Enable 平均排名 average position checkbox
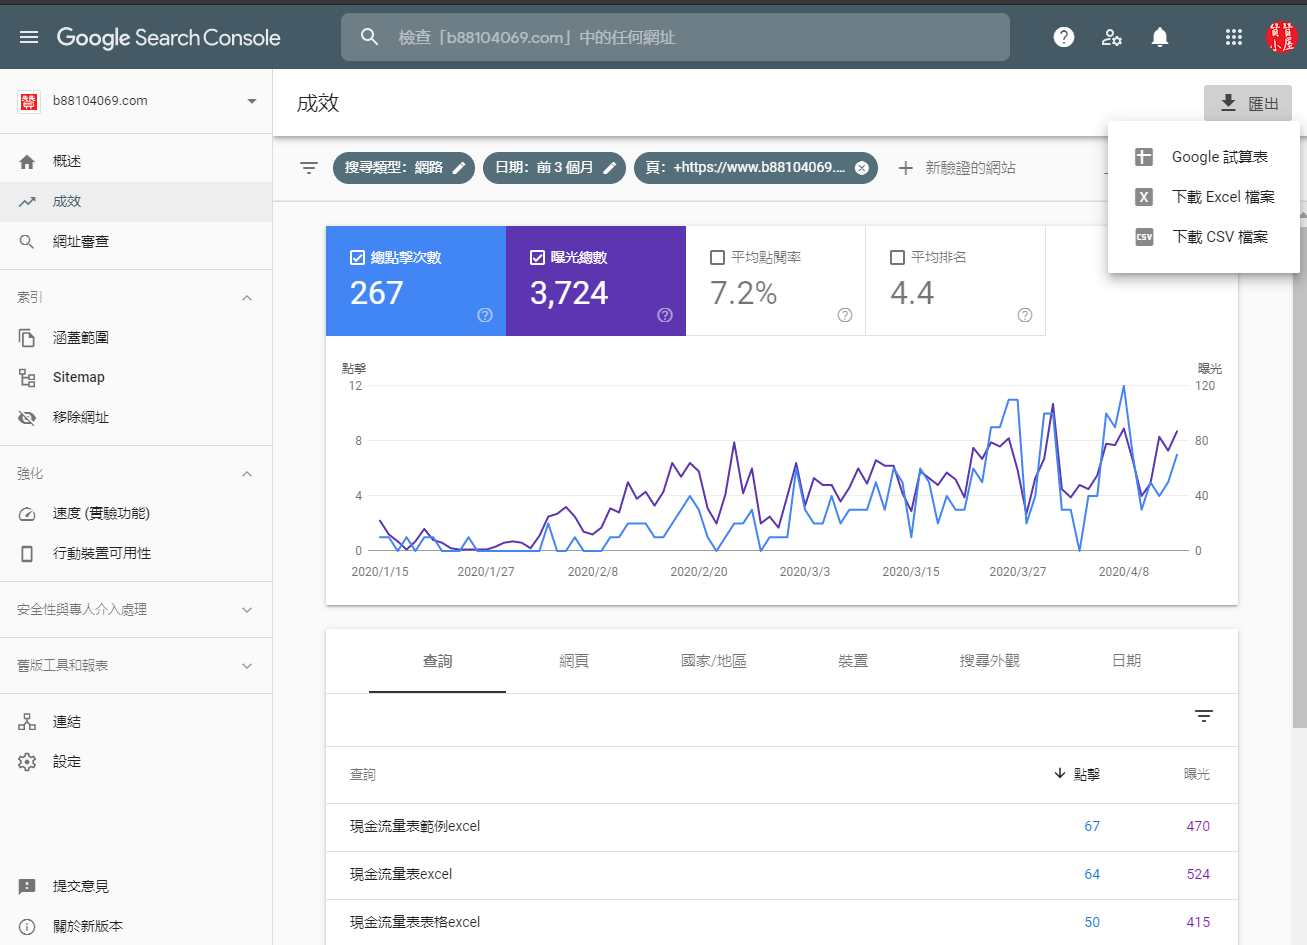 point(897,257)
